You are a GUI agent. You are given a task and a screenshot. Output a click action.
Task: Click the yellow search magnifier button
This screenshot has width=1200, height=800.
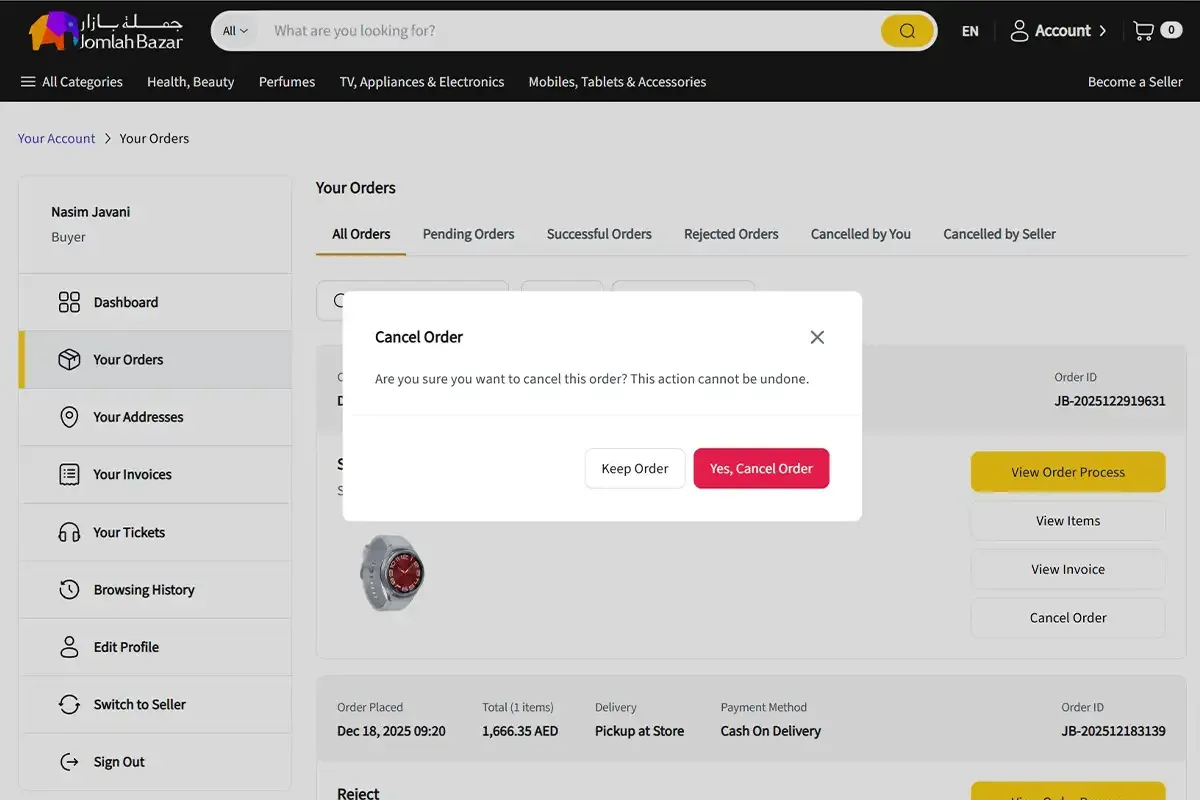(x=907, y=31)
